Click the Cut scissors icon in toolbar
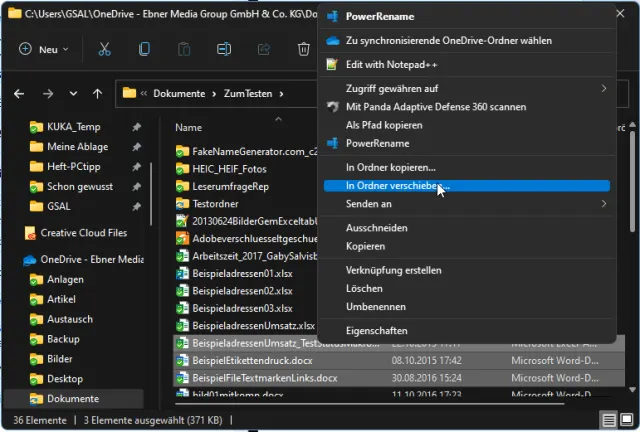The width and height of the screenshot is (640, 432). [x=104, y=48]
